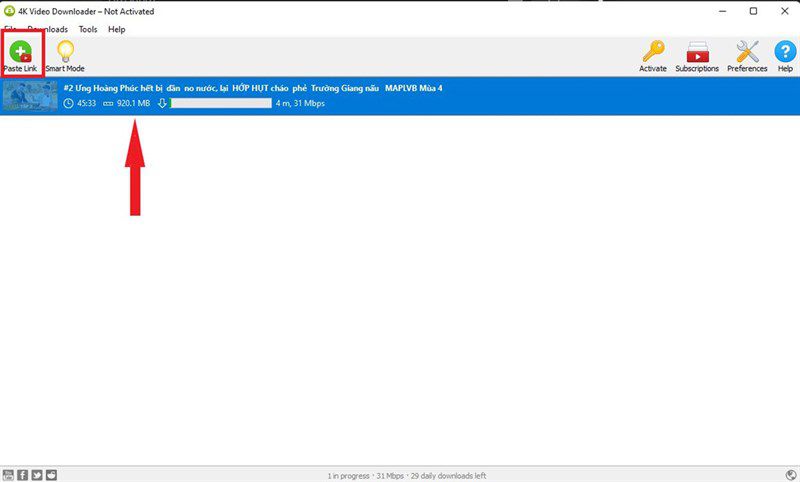Viewport: 800px width, 482px height.
Task: Open Preferences tools icon
Action: click(x=747, y=52)
